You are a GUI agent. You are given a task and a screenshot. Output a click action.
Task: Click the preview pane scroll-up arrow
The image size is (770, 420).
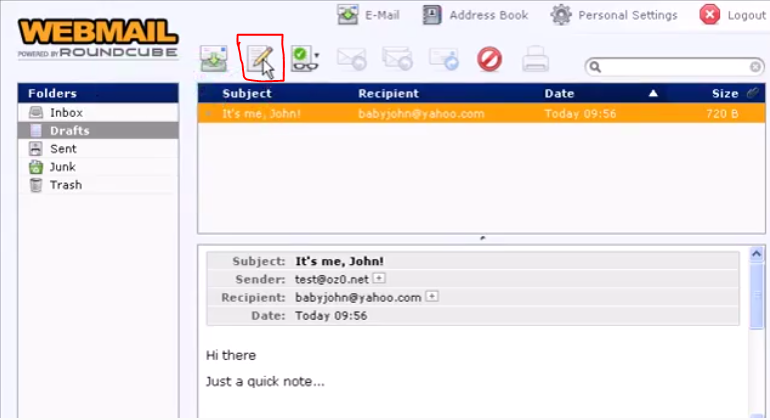pos(756,254)
